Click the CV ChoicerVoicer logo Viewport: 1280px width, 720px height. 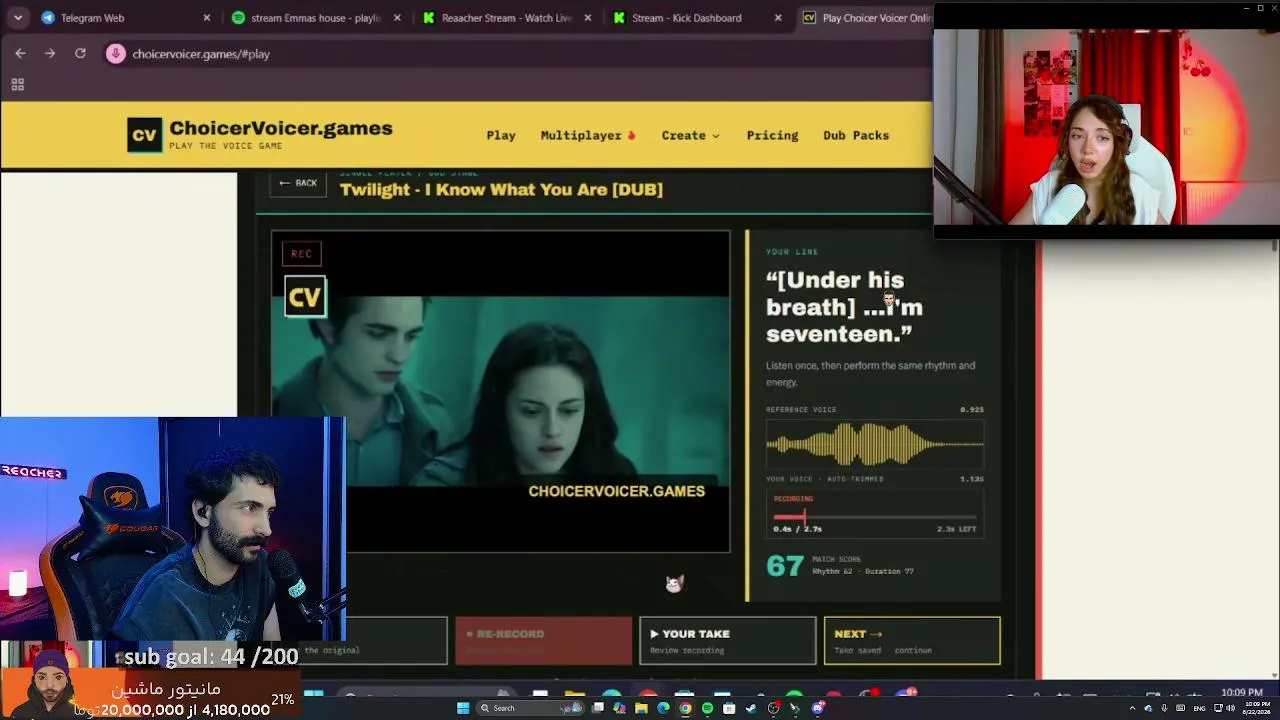[144, 135]
